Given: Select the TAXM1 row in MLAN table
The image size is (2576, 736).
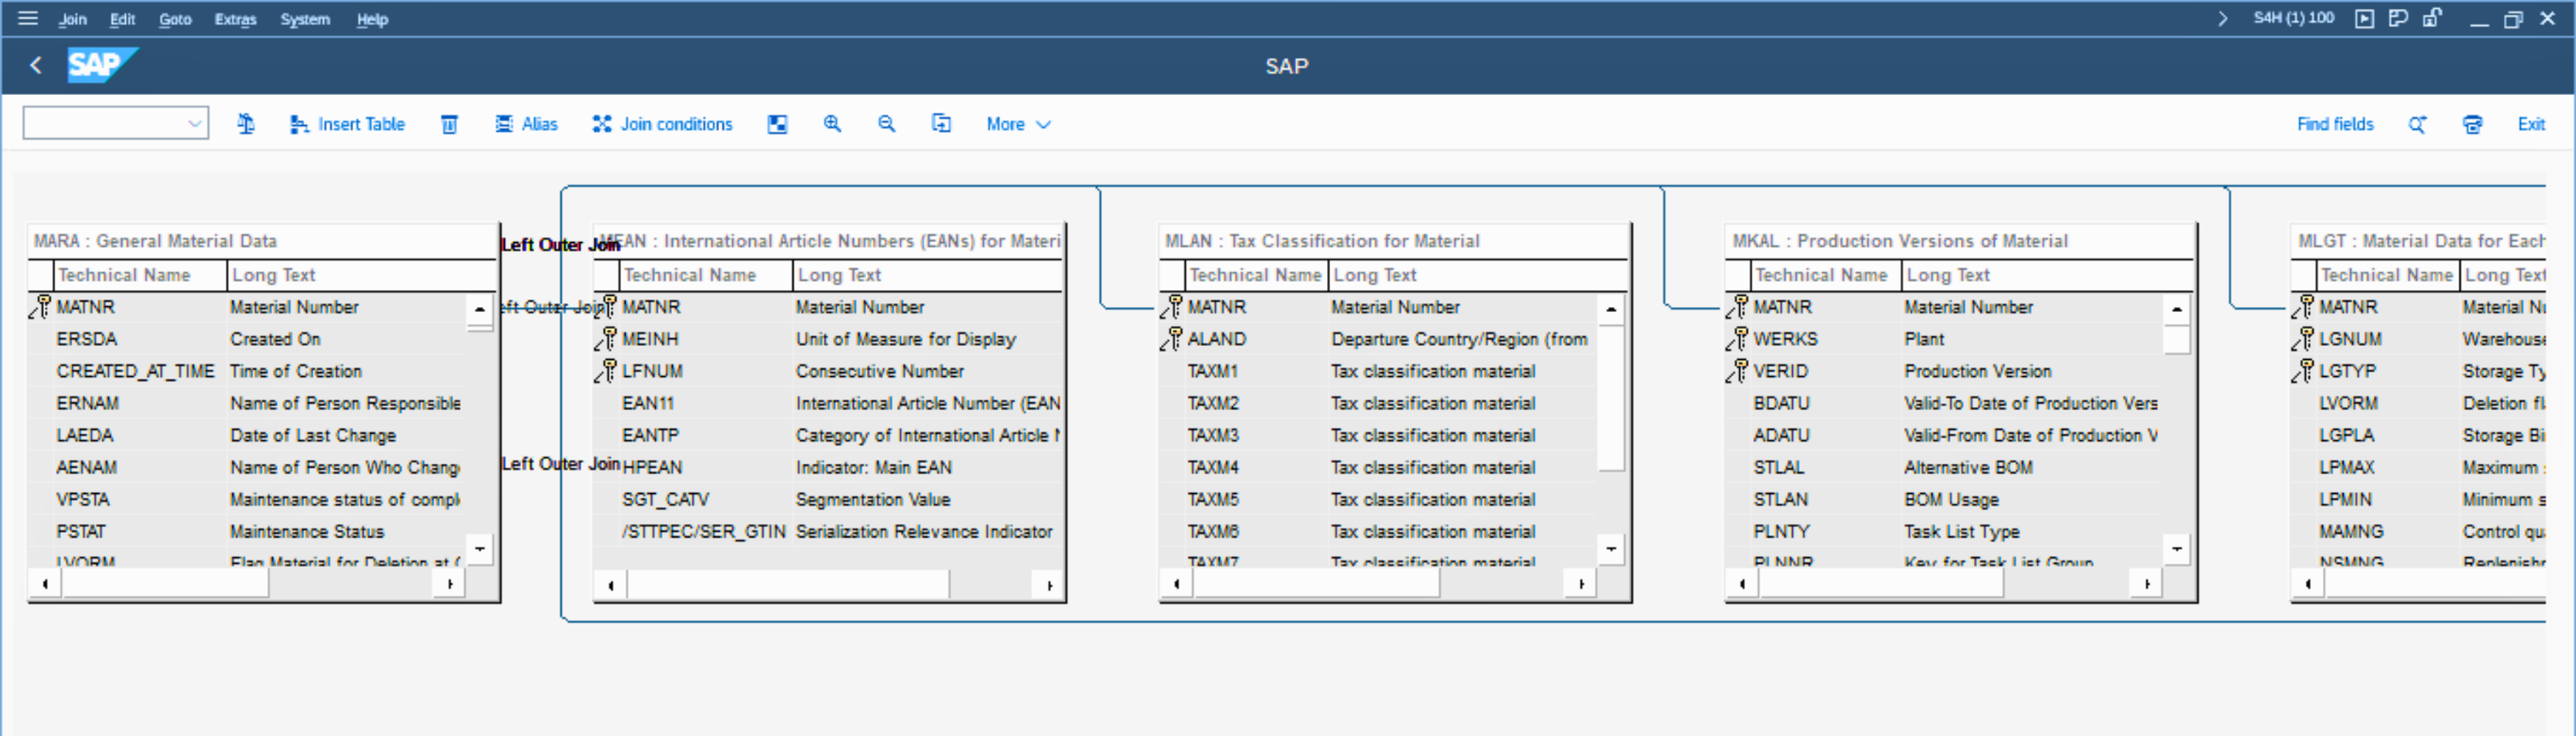Looking at the screenshot, I should (x=1212, y=371).
